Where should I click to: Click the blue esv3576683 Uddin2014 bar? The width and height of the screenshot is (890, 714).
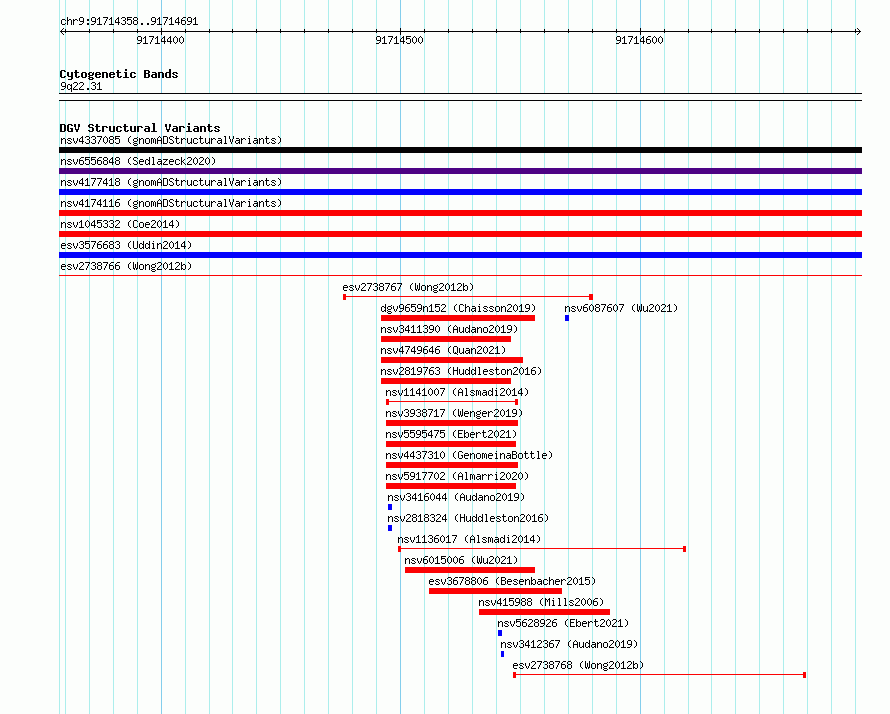(460, 255)
